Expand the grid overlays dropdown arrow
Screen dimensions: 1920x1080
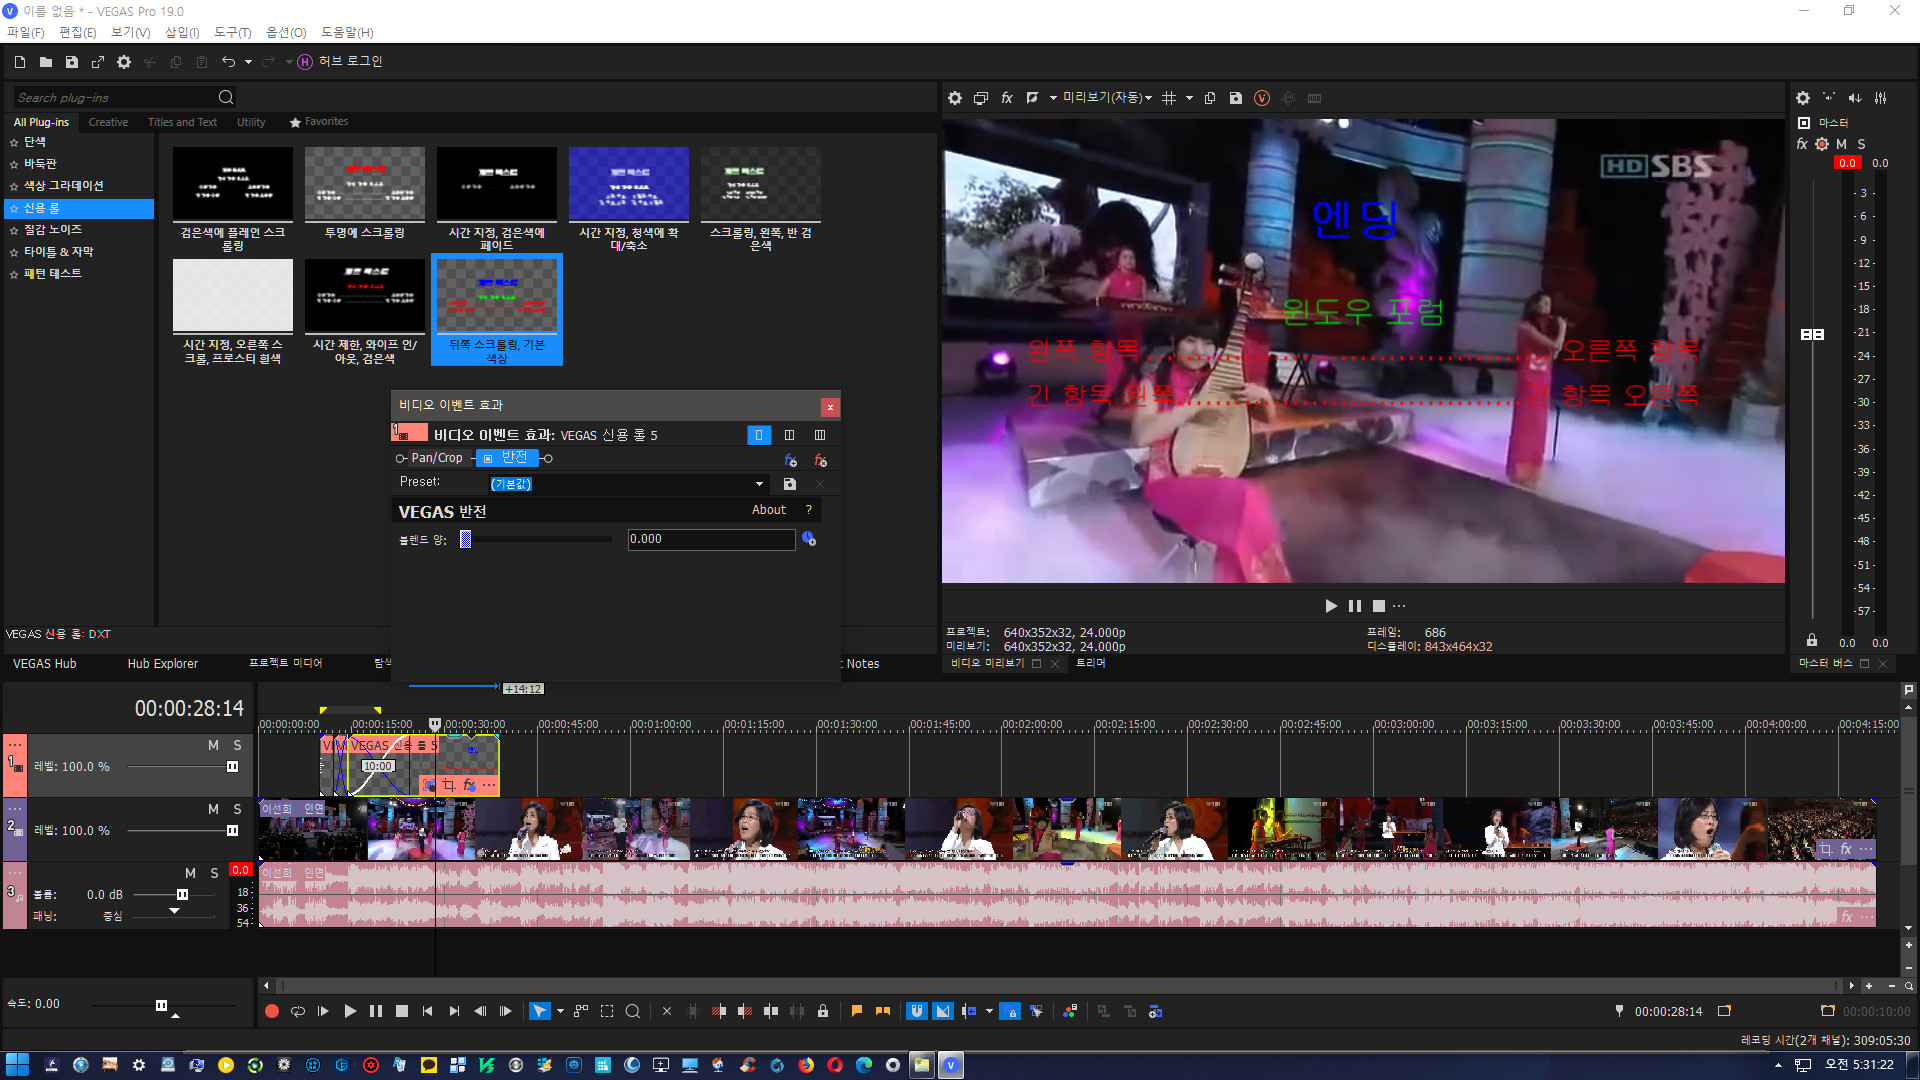click(1189, 98)
